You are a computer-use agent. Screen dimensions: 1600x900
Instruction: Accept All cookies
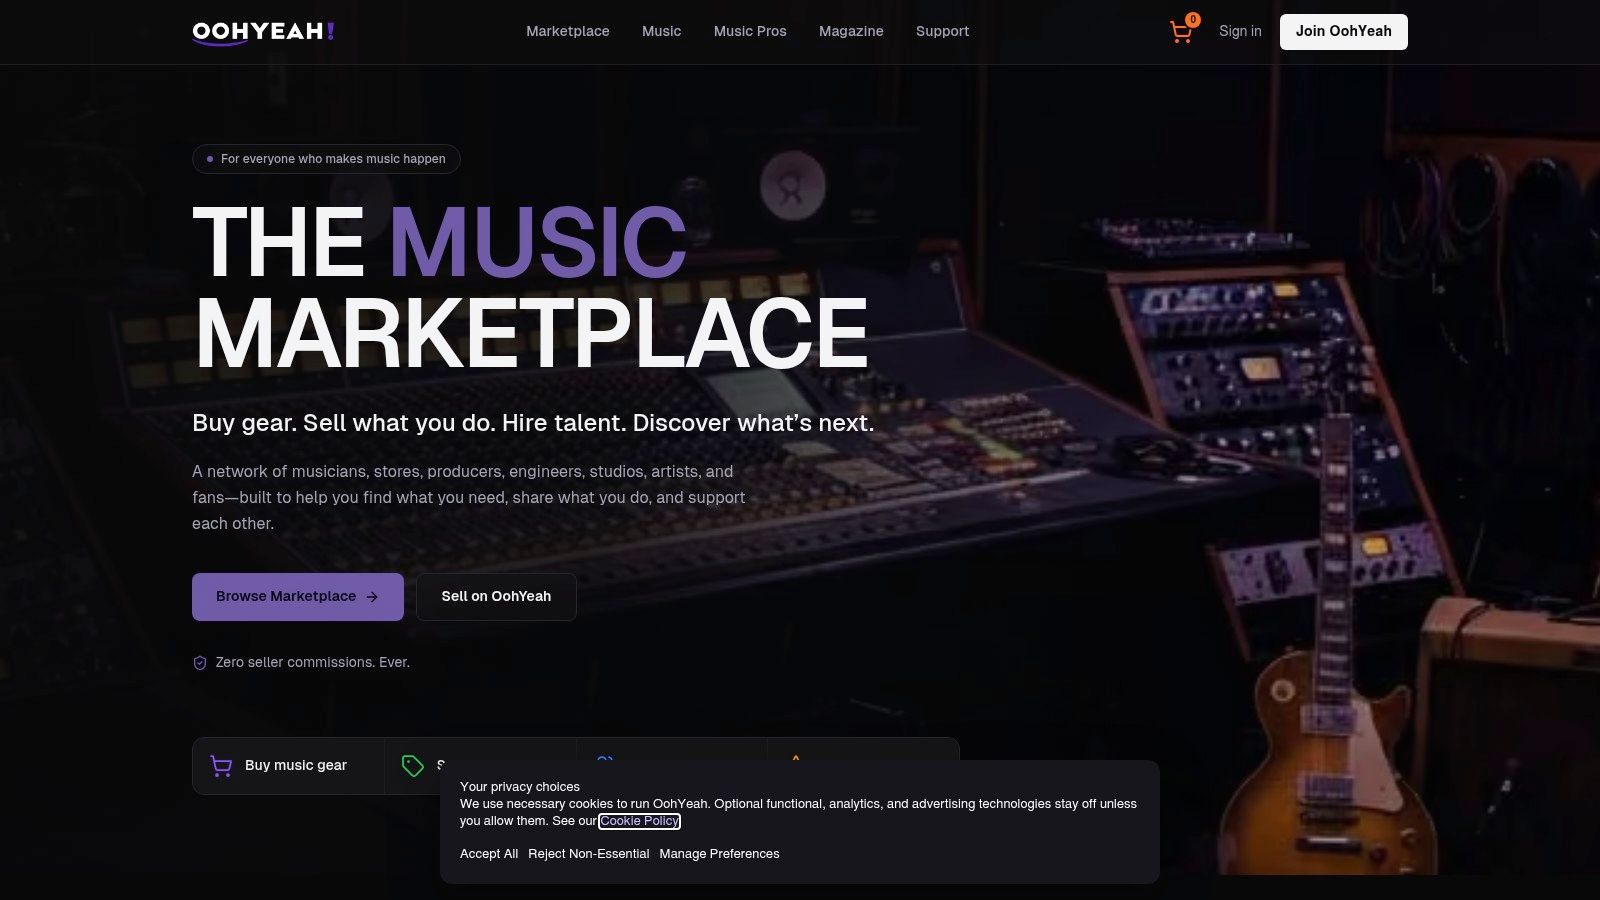point(489,854)
